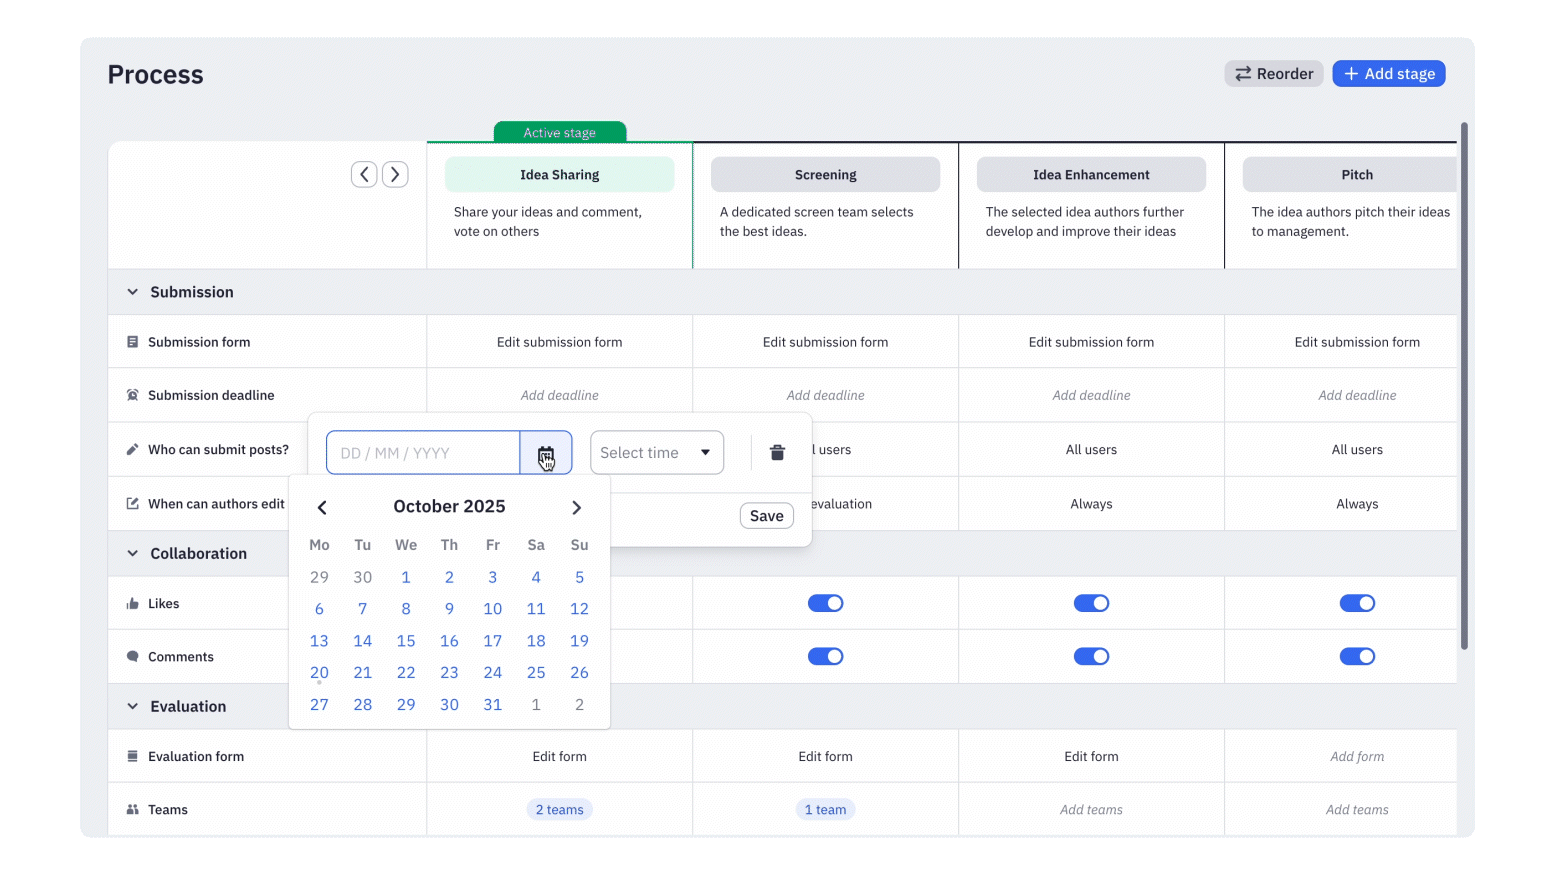Go to next month in calendar
Screen dimensions: 1555x875
coord(576,508)
